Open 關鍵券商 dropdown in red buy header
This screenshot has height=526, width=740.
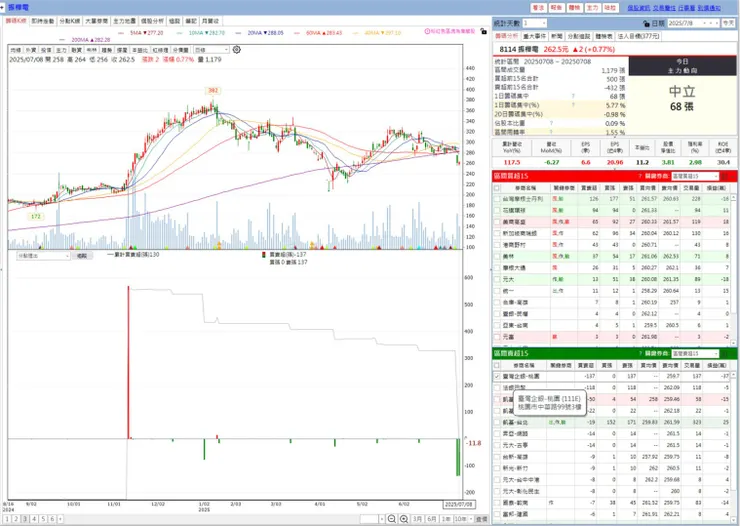click(695, 176)
